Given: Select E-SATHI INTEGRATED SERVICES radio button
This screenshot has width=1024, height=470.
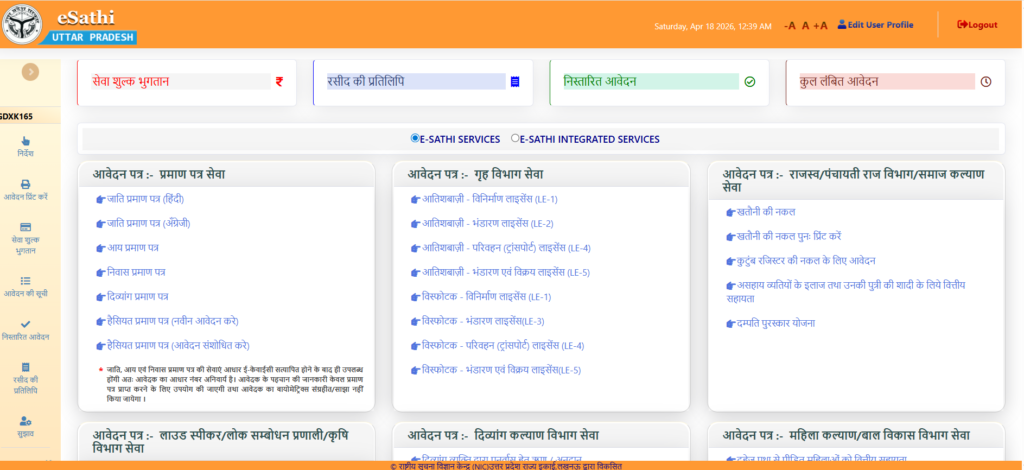Looking at the screenshot, I should 515,139.
